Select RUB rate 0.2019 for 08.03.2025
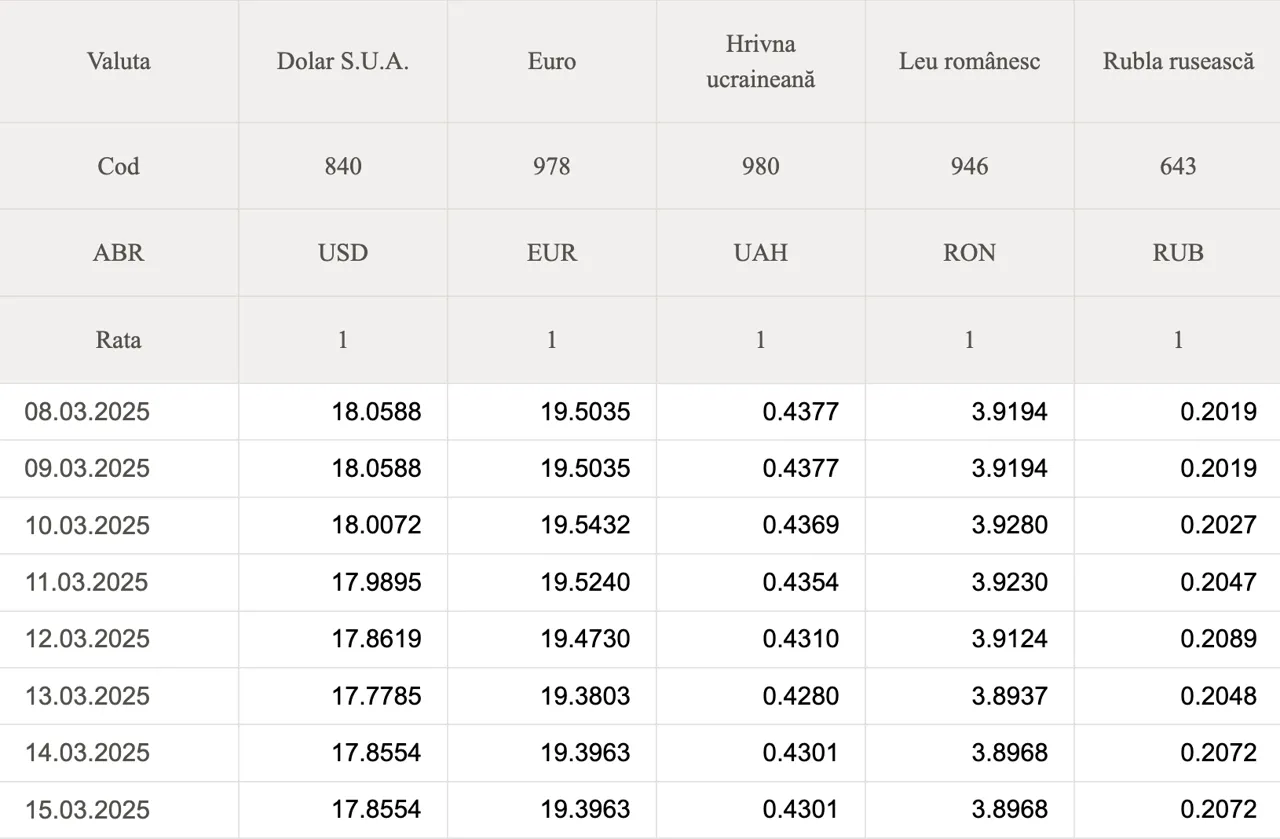Viewport: 1280px width, 839px height. point(1219,412)
